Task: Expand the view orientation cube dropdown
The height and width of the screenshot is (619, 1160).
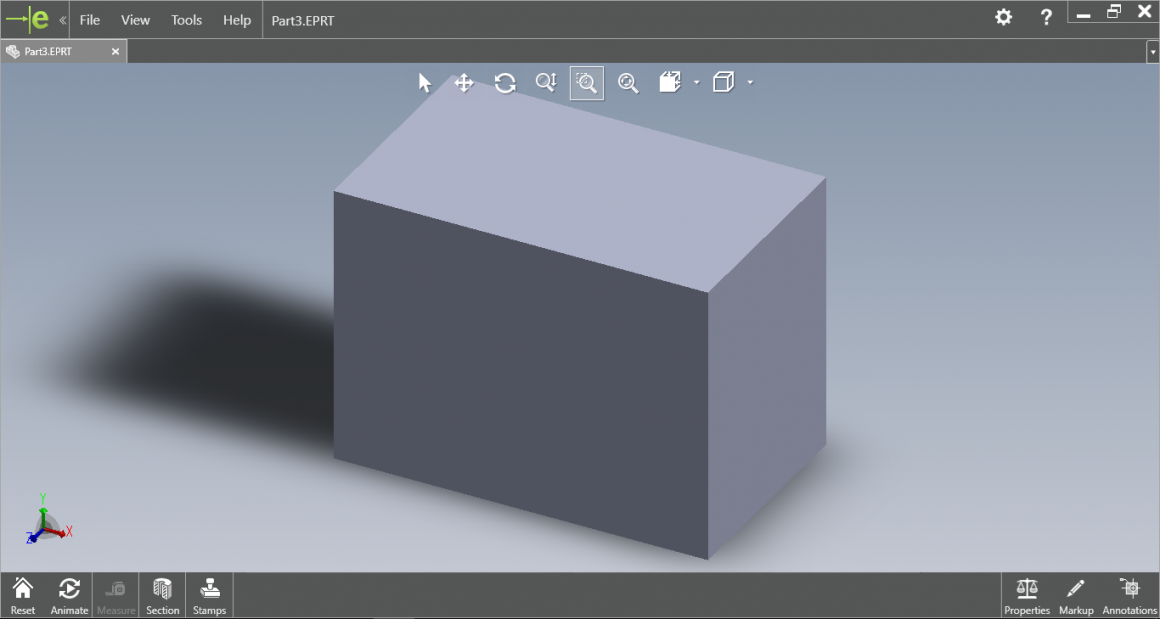Action: pos(750,83)
